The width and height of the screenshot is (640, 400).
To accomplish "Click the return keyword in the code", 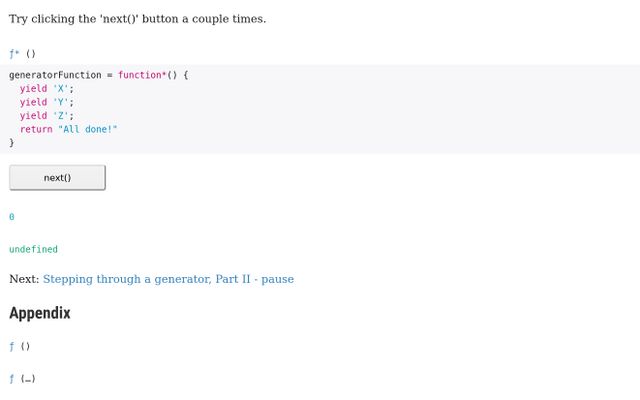I will [36, 129].
